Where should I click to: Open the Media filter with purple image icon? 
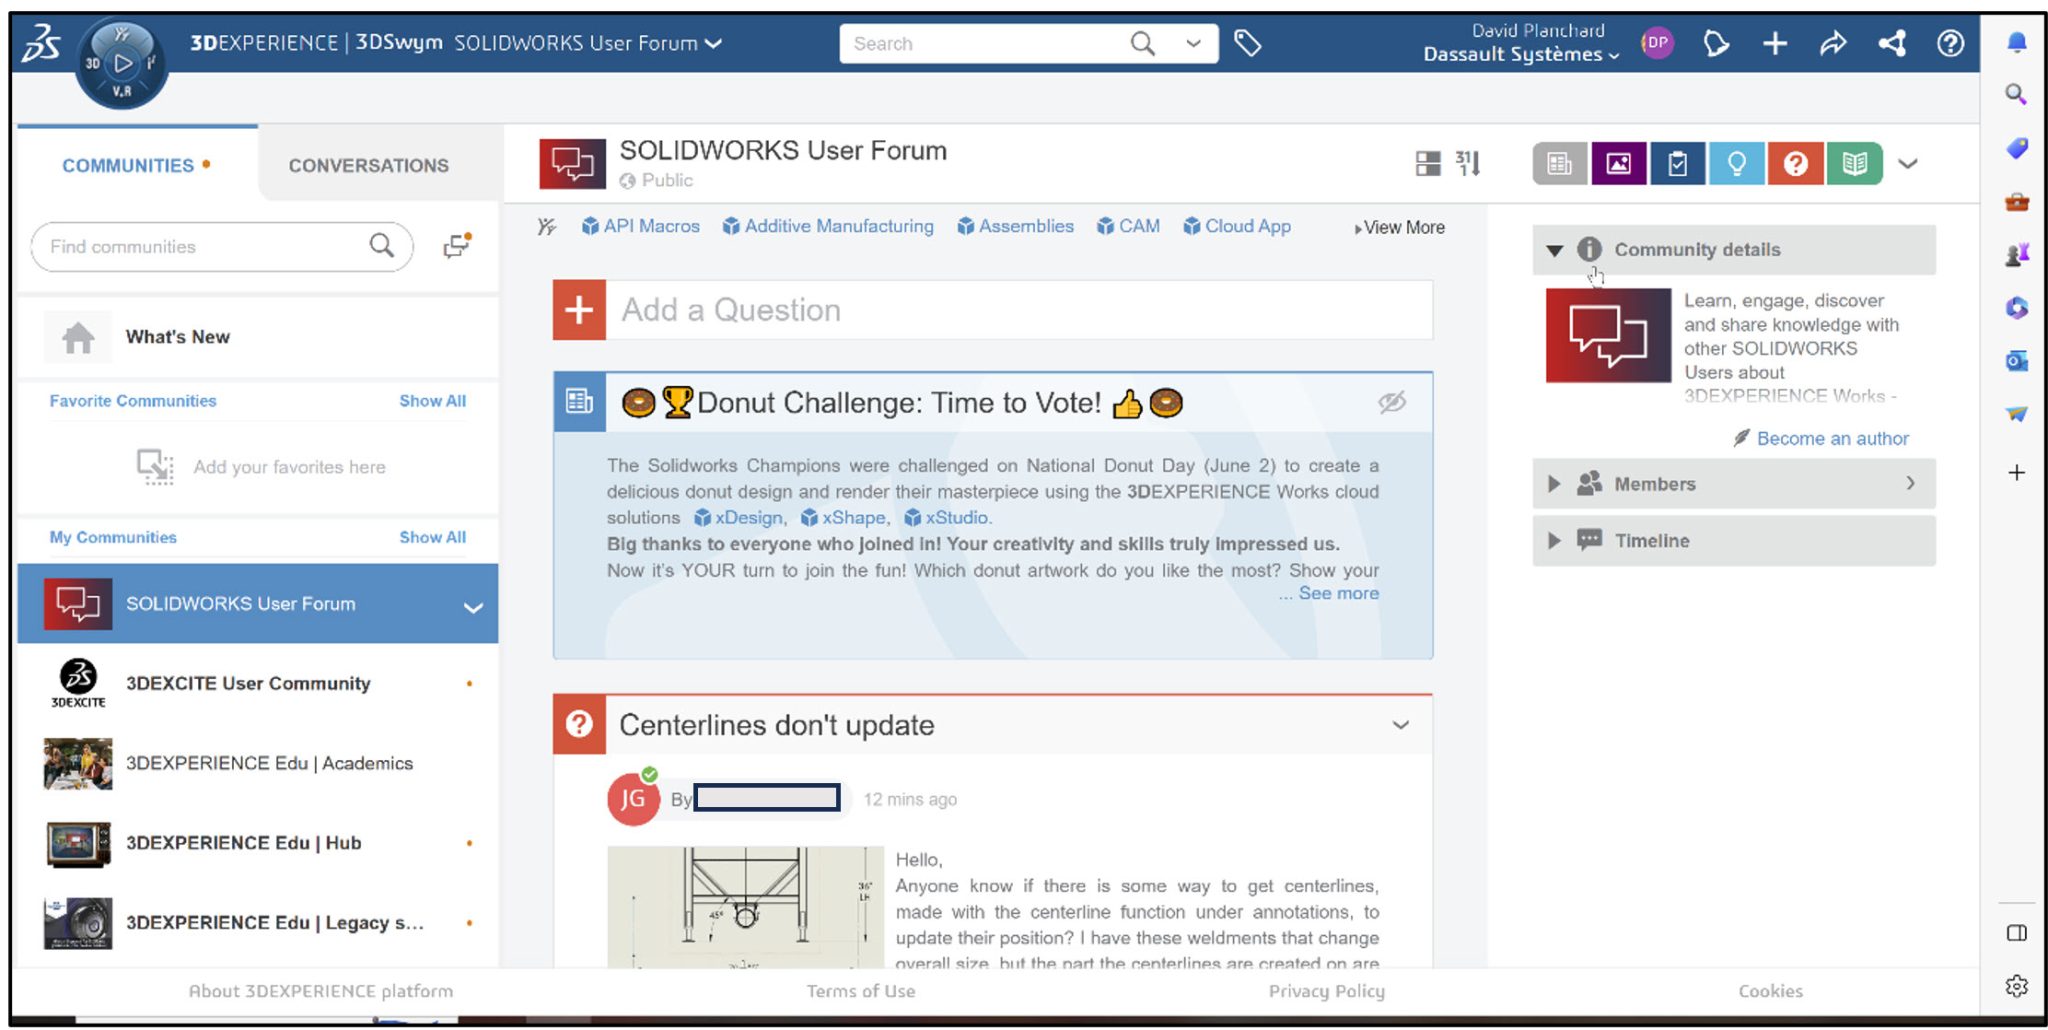[x=1619, y=163]
